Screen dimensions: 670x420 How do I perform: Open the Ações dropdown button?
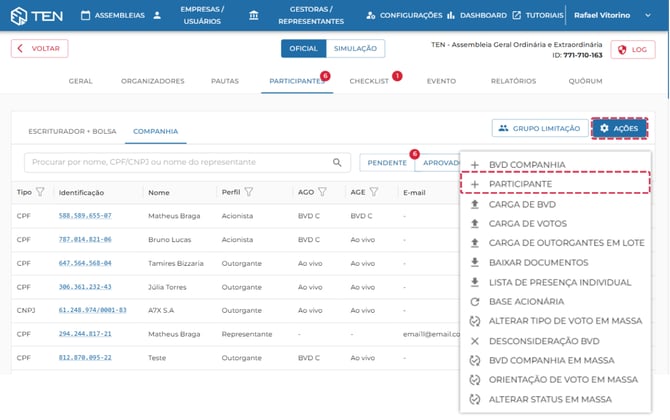(x=619, y=128)
